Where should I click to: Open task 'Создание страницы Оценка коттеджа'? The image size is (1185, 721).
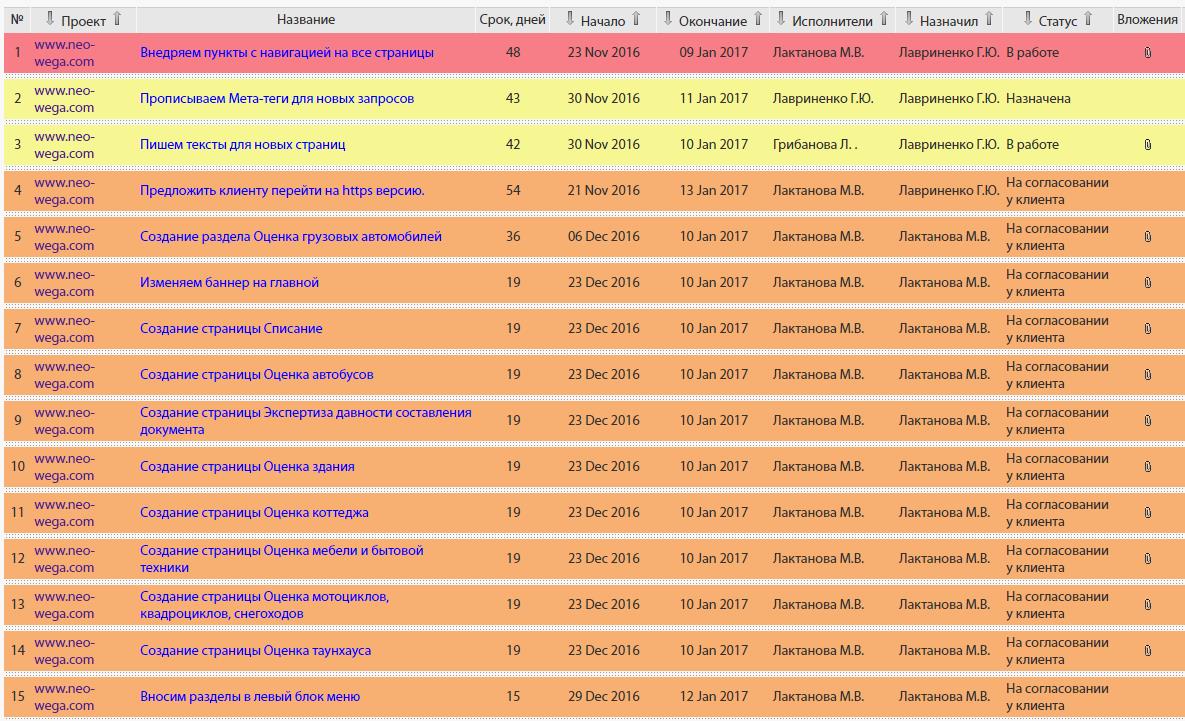[x=254, y=512]
